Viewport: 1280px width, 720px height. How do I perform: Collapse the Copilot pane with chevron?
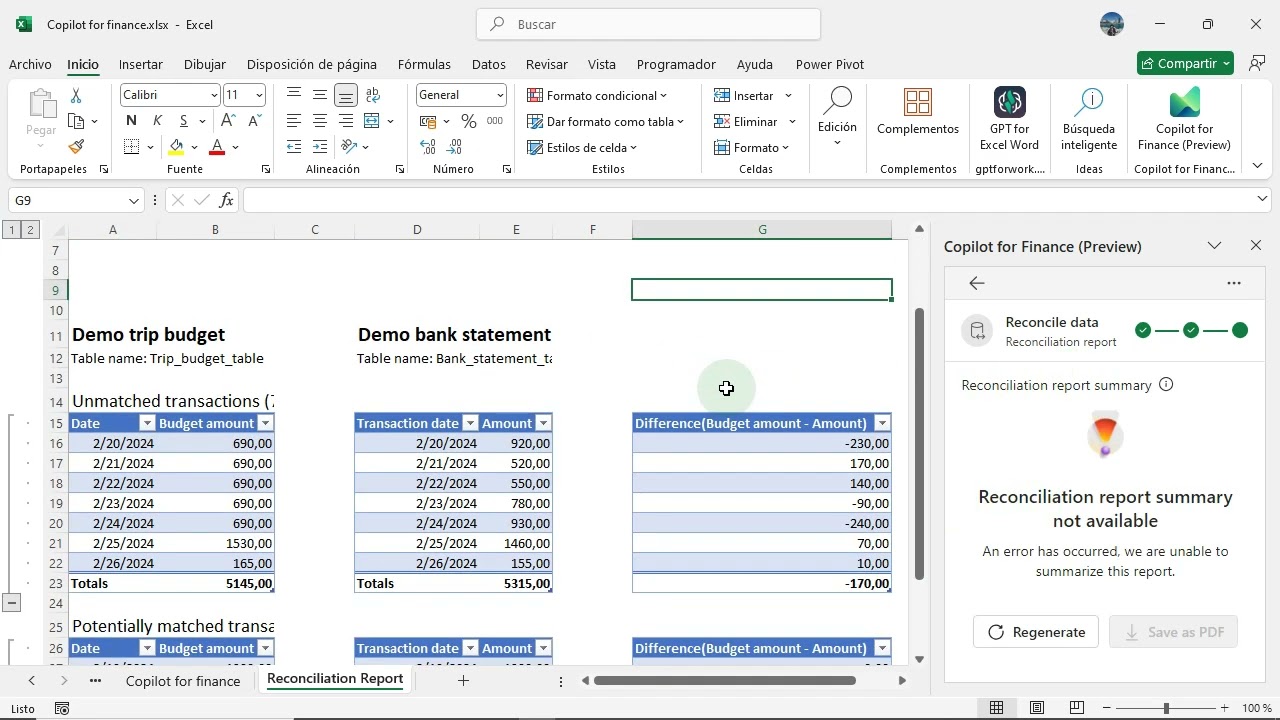tap(1214, 246)
